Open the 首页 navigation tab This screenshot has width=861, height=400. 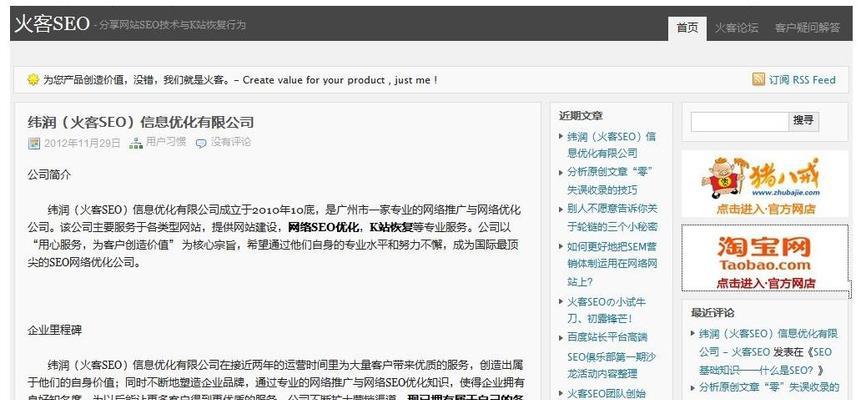687,28
